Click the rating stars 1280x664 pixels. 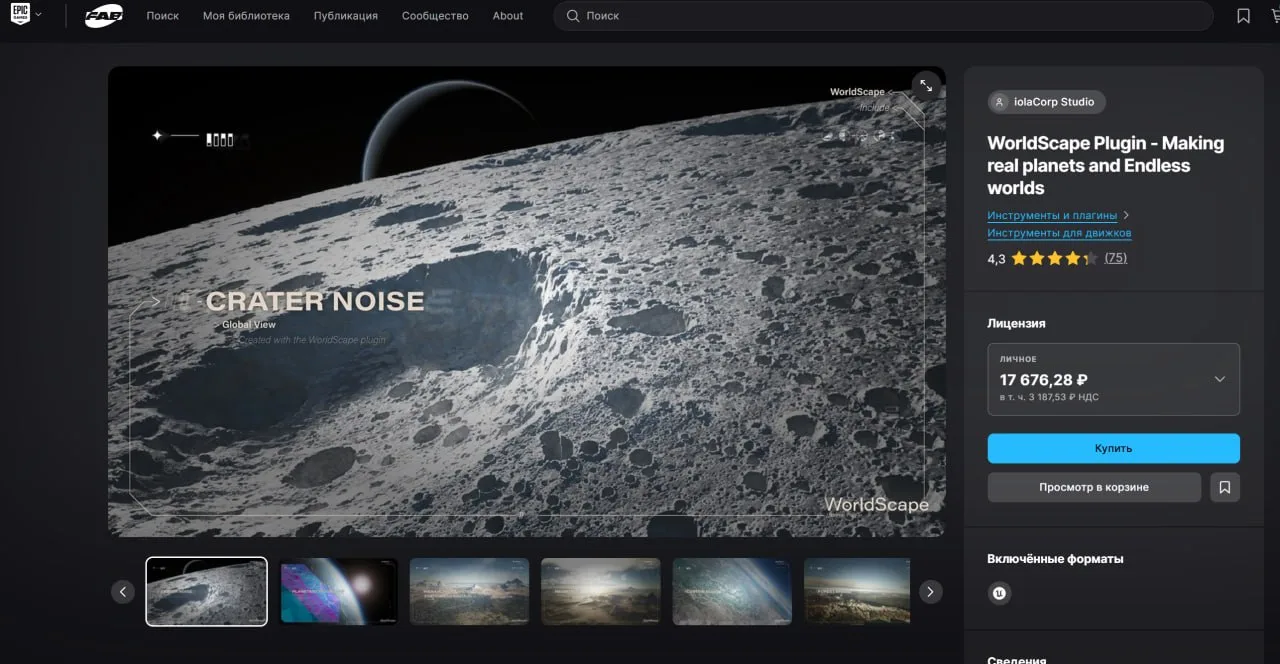pyautogui.click(x=1054, y=258)
